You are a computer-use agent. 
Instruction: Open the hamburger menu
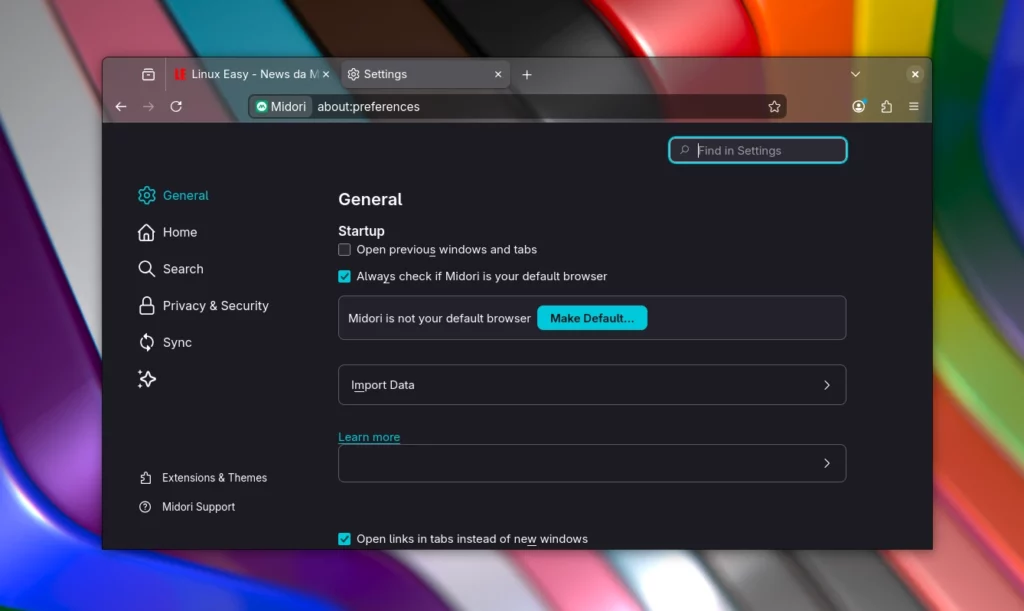pyautogui.click(x=913, y=106)
